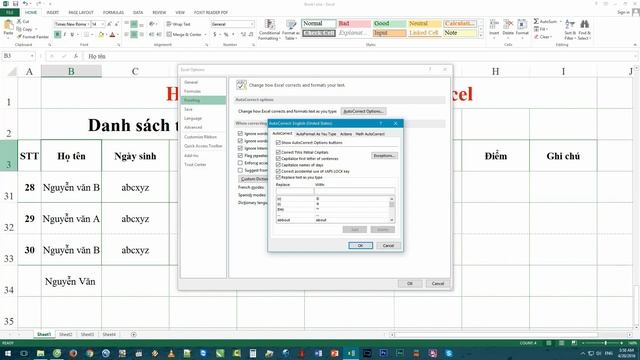Click the Undo arrow icon
This screenshot has width=640, height=360.
tap(25, 4)
